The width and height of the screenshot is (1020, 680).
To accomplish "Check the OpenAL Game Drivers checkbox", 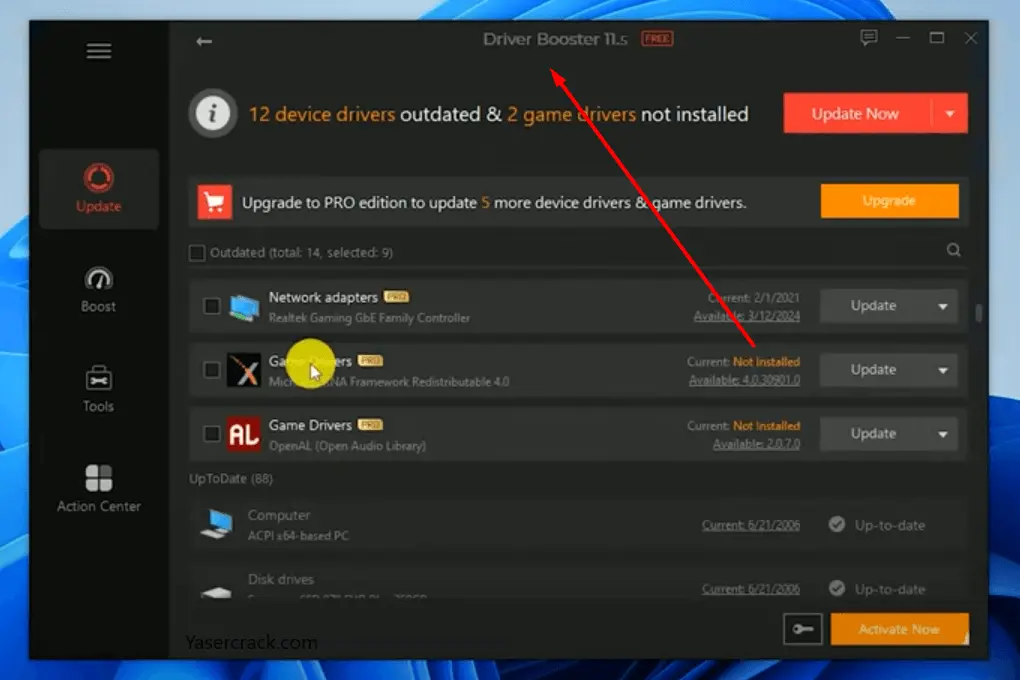I will [212, 434].
